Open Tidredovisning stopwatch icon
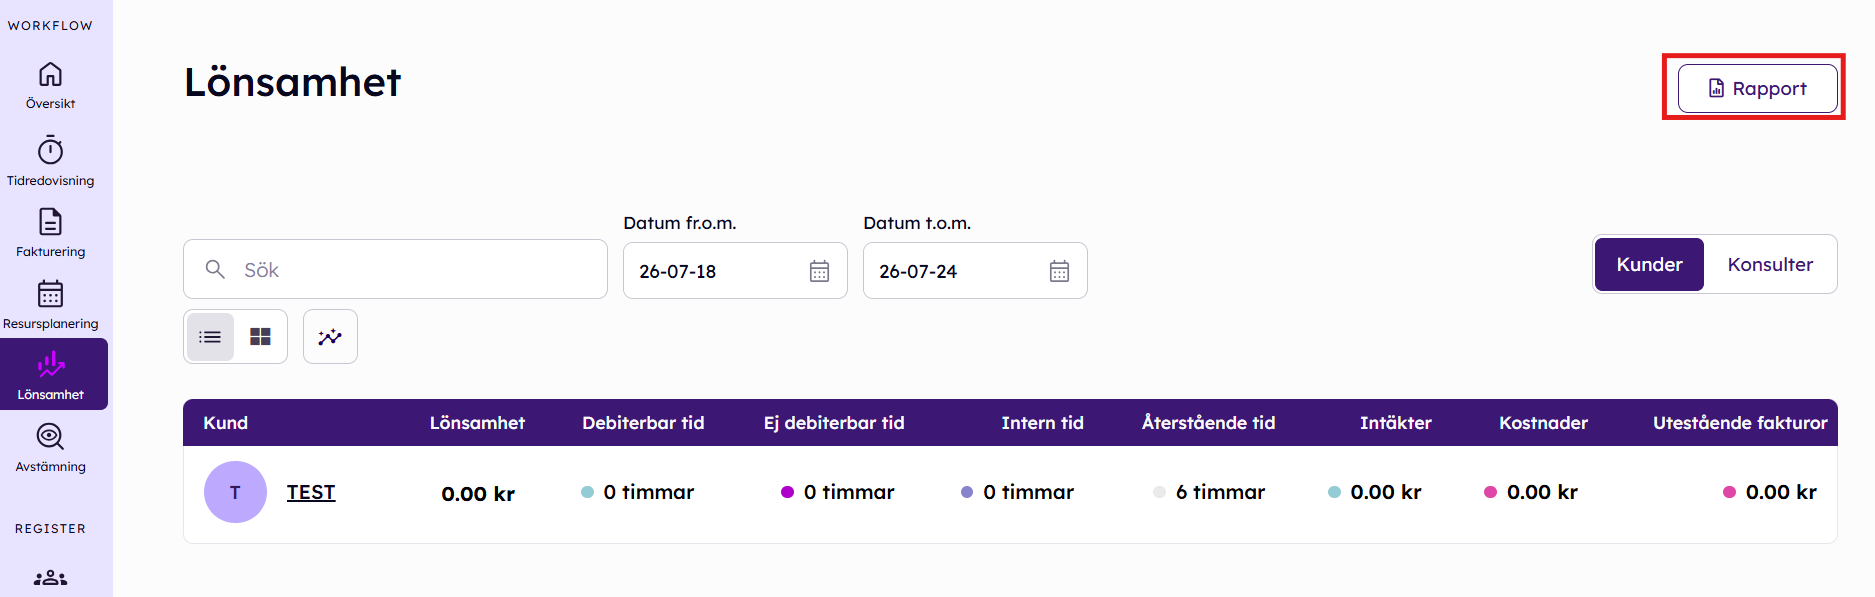The image size is (1875, 597). pyautogui.click(x=50, y=150)
